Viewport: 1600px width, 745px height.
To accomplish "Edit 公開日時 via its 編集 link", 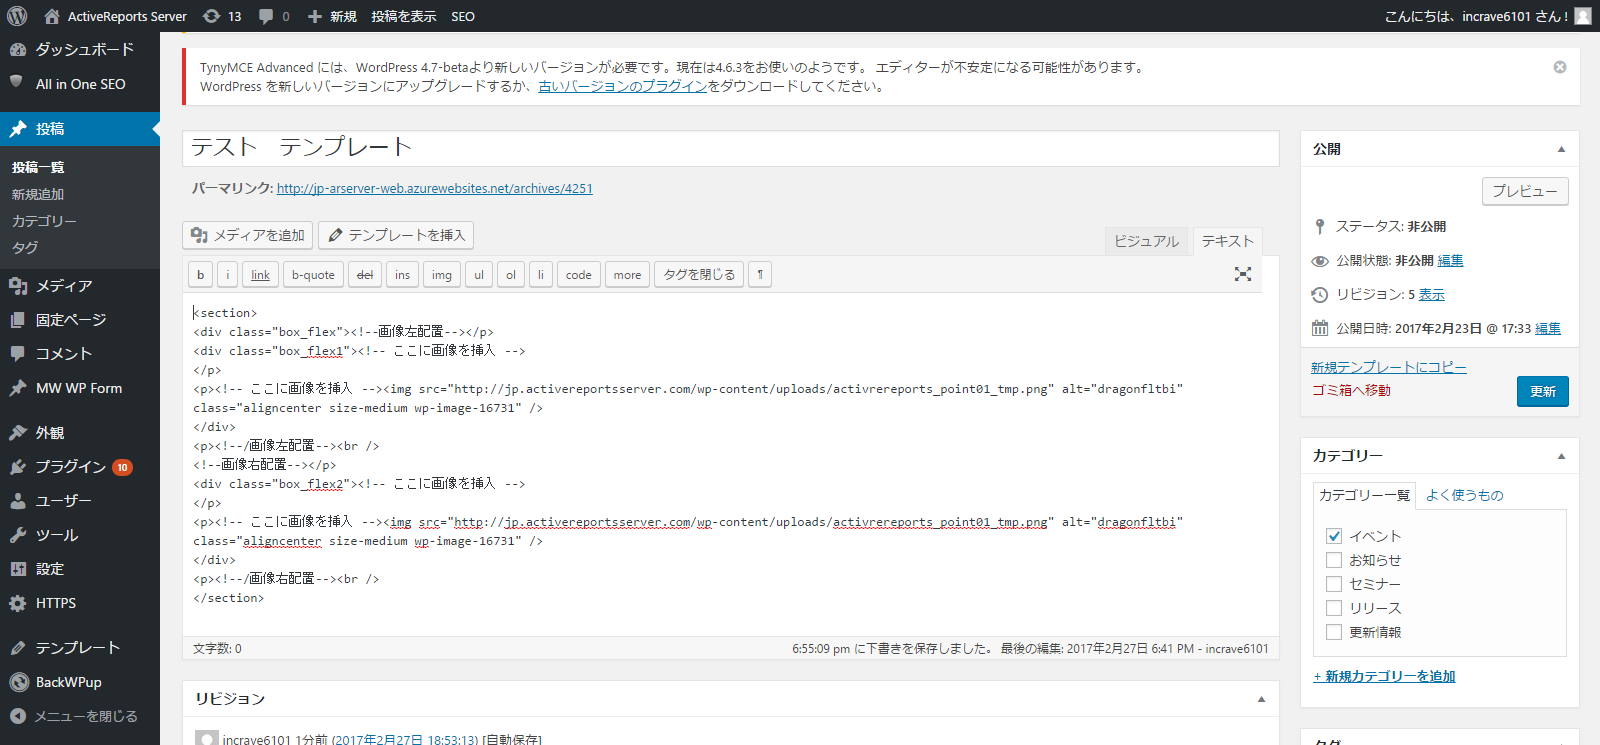I will coord(1548,328).
